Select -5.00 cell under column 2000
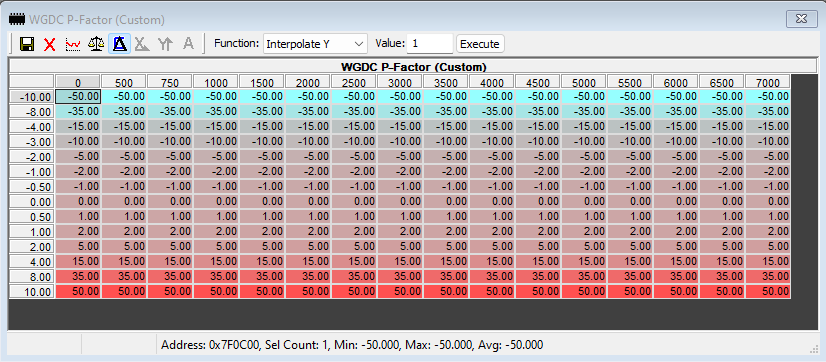This screenshot has width=826, height=362. click(x=308, y=156)
